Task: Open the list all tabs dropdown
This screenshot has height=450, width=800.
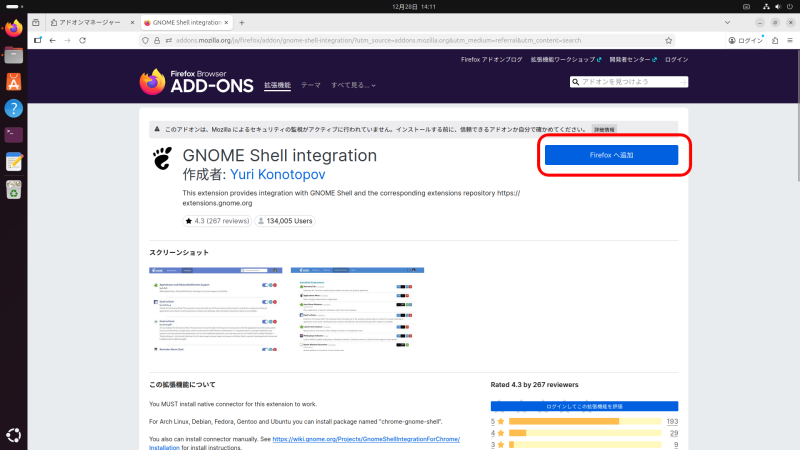Action: [x=728, y=22]
